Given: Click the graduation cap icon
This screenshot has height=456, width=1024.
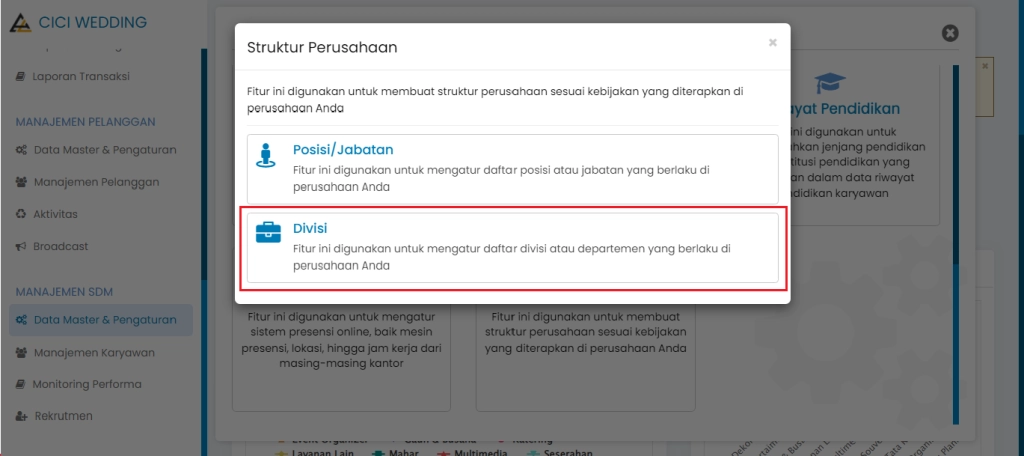Looking at the screenshot, I should point(830,83).
